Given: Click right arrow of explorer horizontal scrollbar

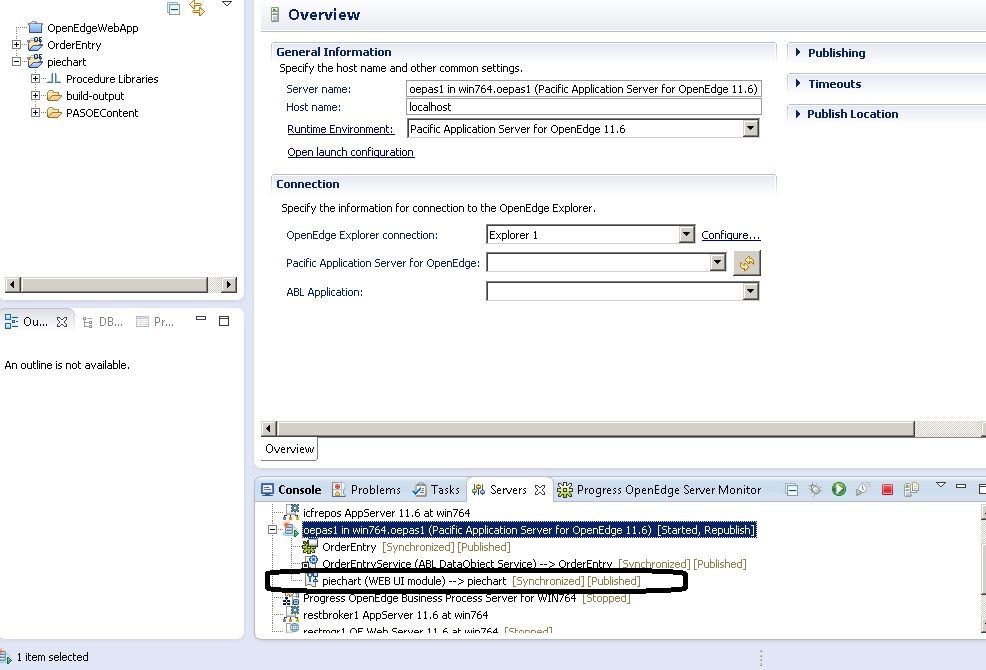Looking at the screenshot, I should click(230, 284).
